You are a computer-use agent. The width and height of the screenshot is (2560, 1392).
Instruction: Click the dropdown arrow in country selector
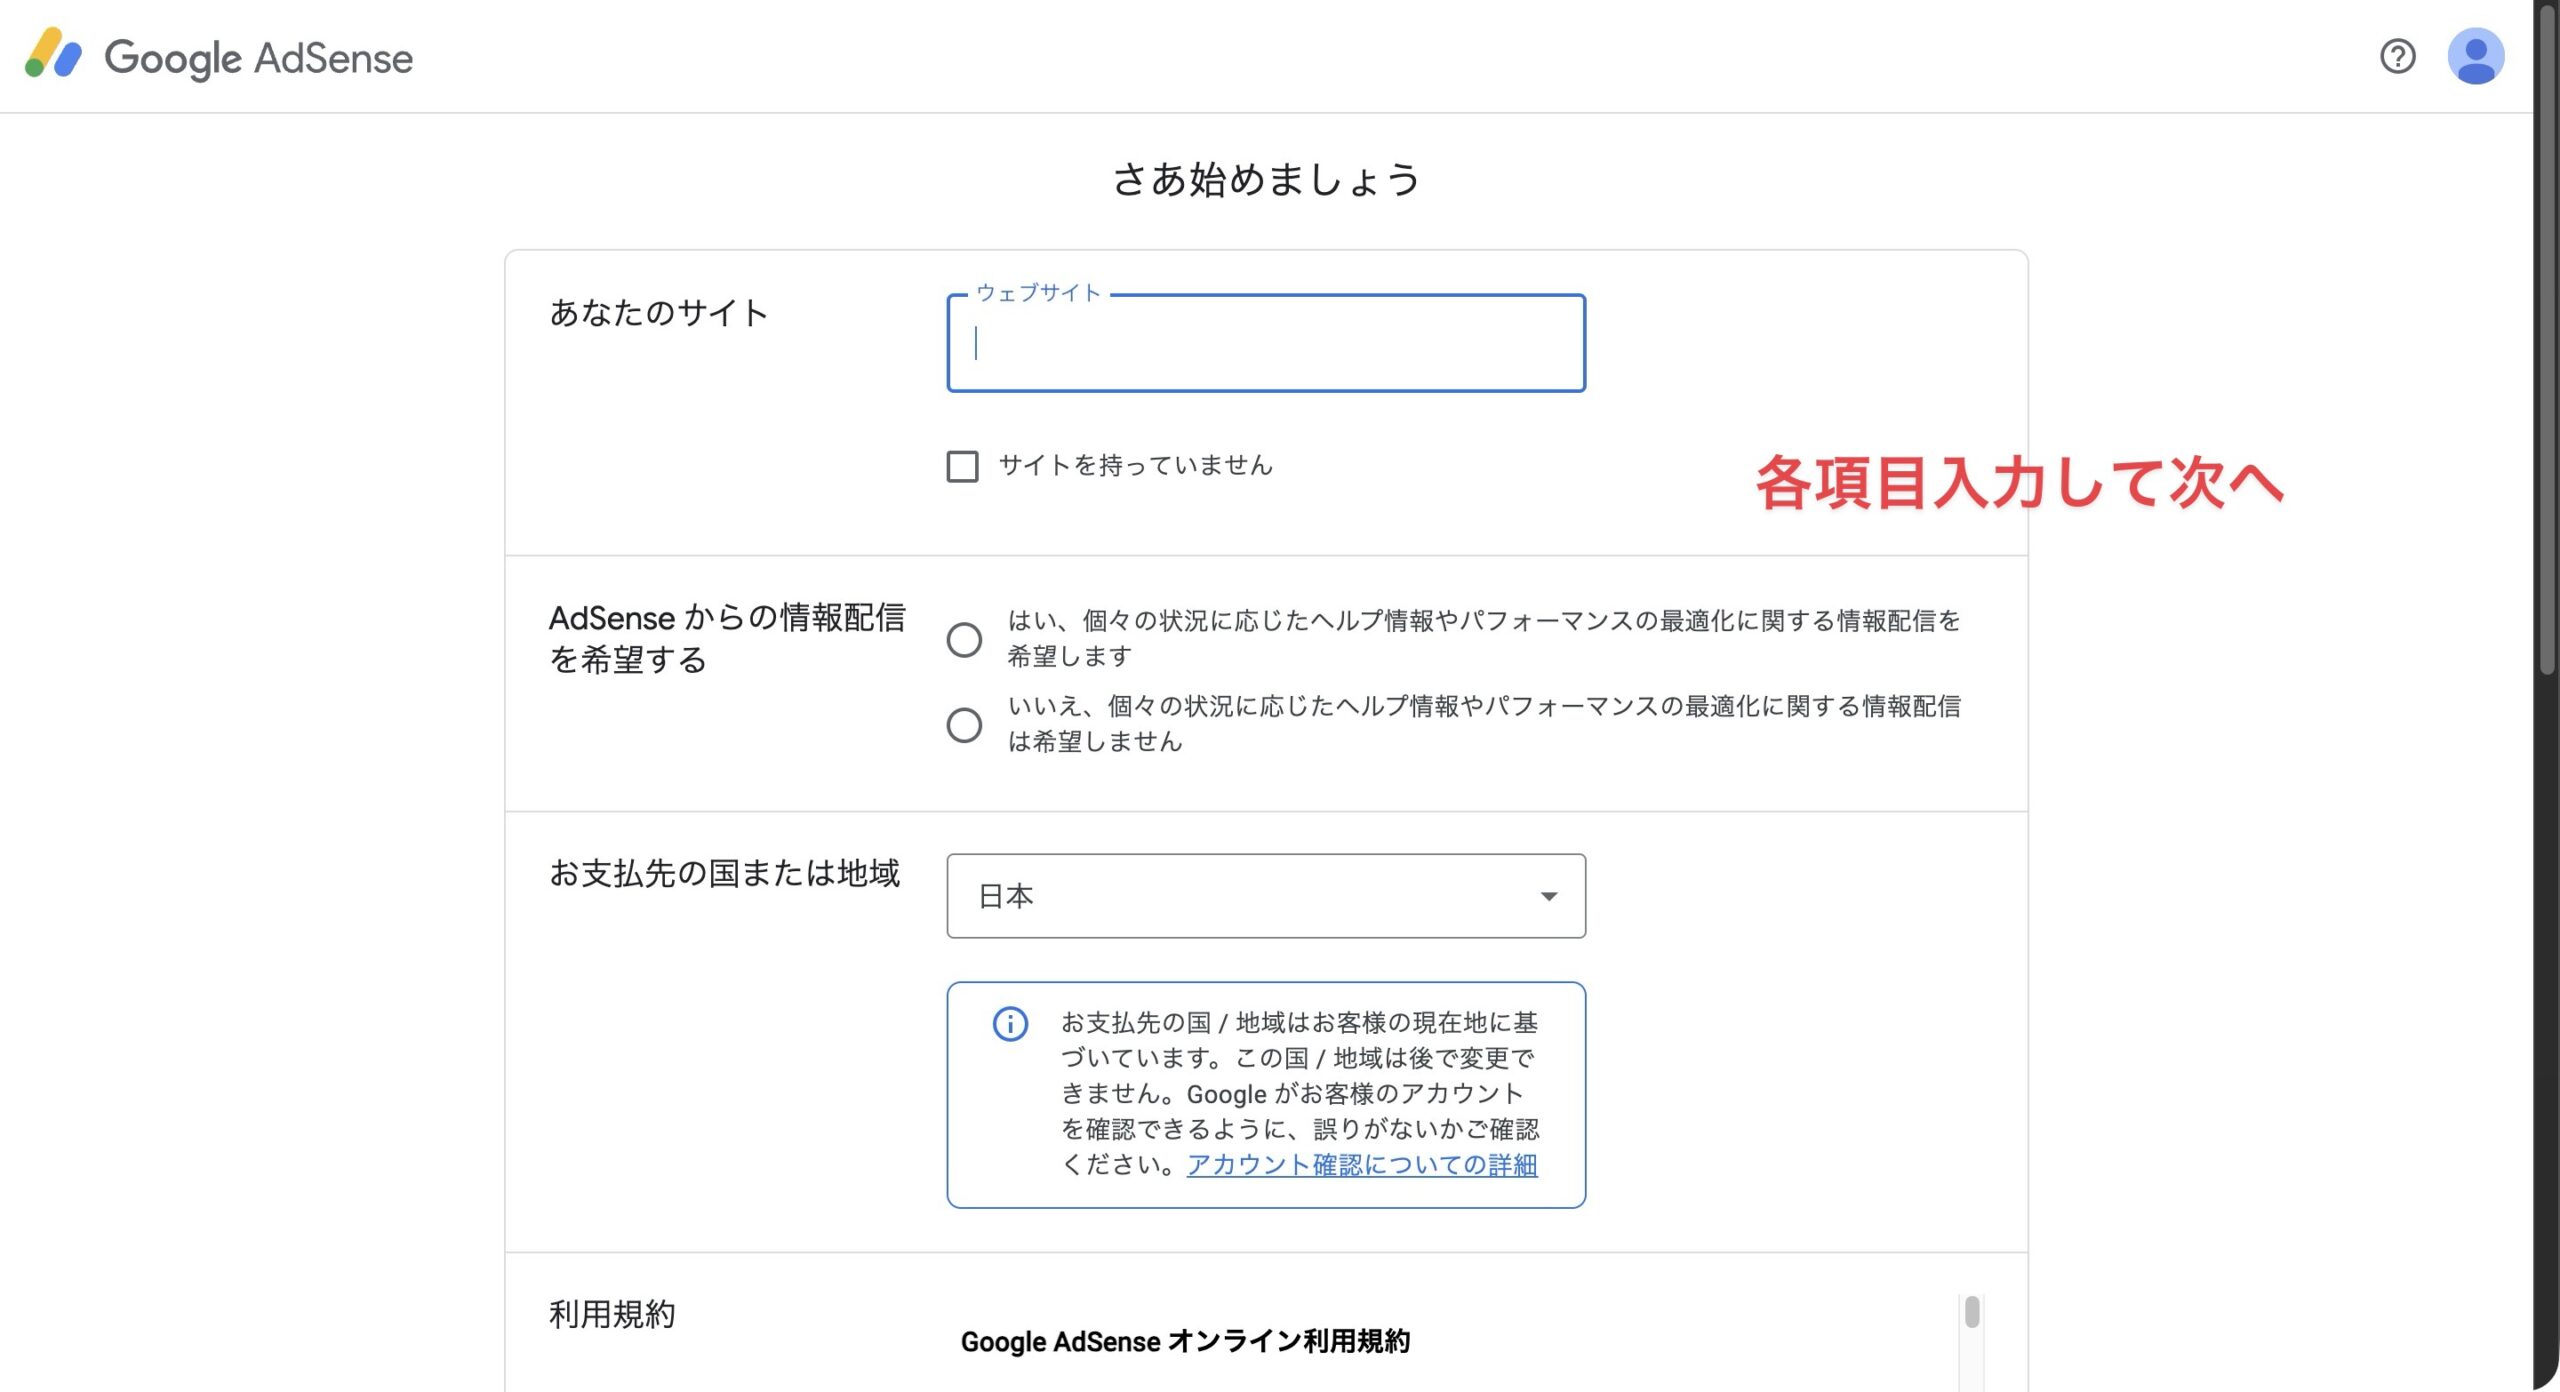pos(1548,896)
